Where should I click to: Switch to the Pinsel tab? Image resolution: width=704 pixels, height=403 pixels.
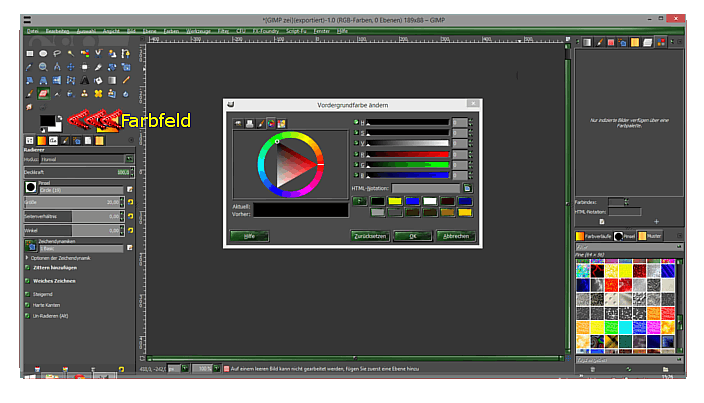pos(625,236)
